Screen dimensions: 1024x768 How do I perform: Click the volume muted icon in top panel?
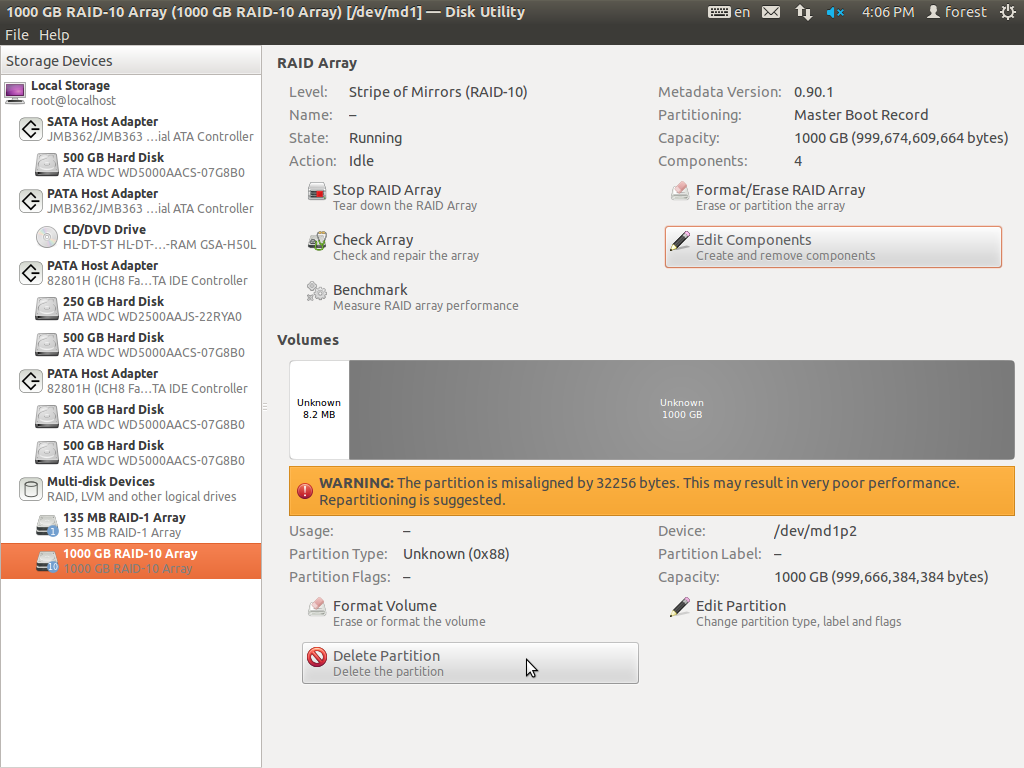point(836,12)
